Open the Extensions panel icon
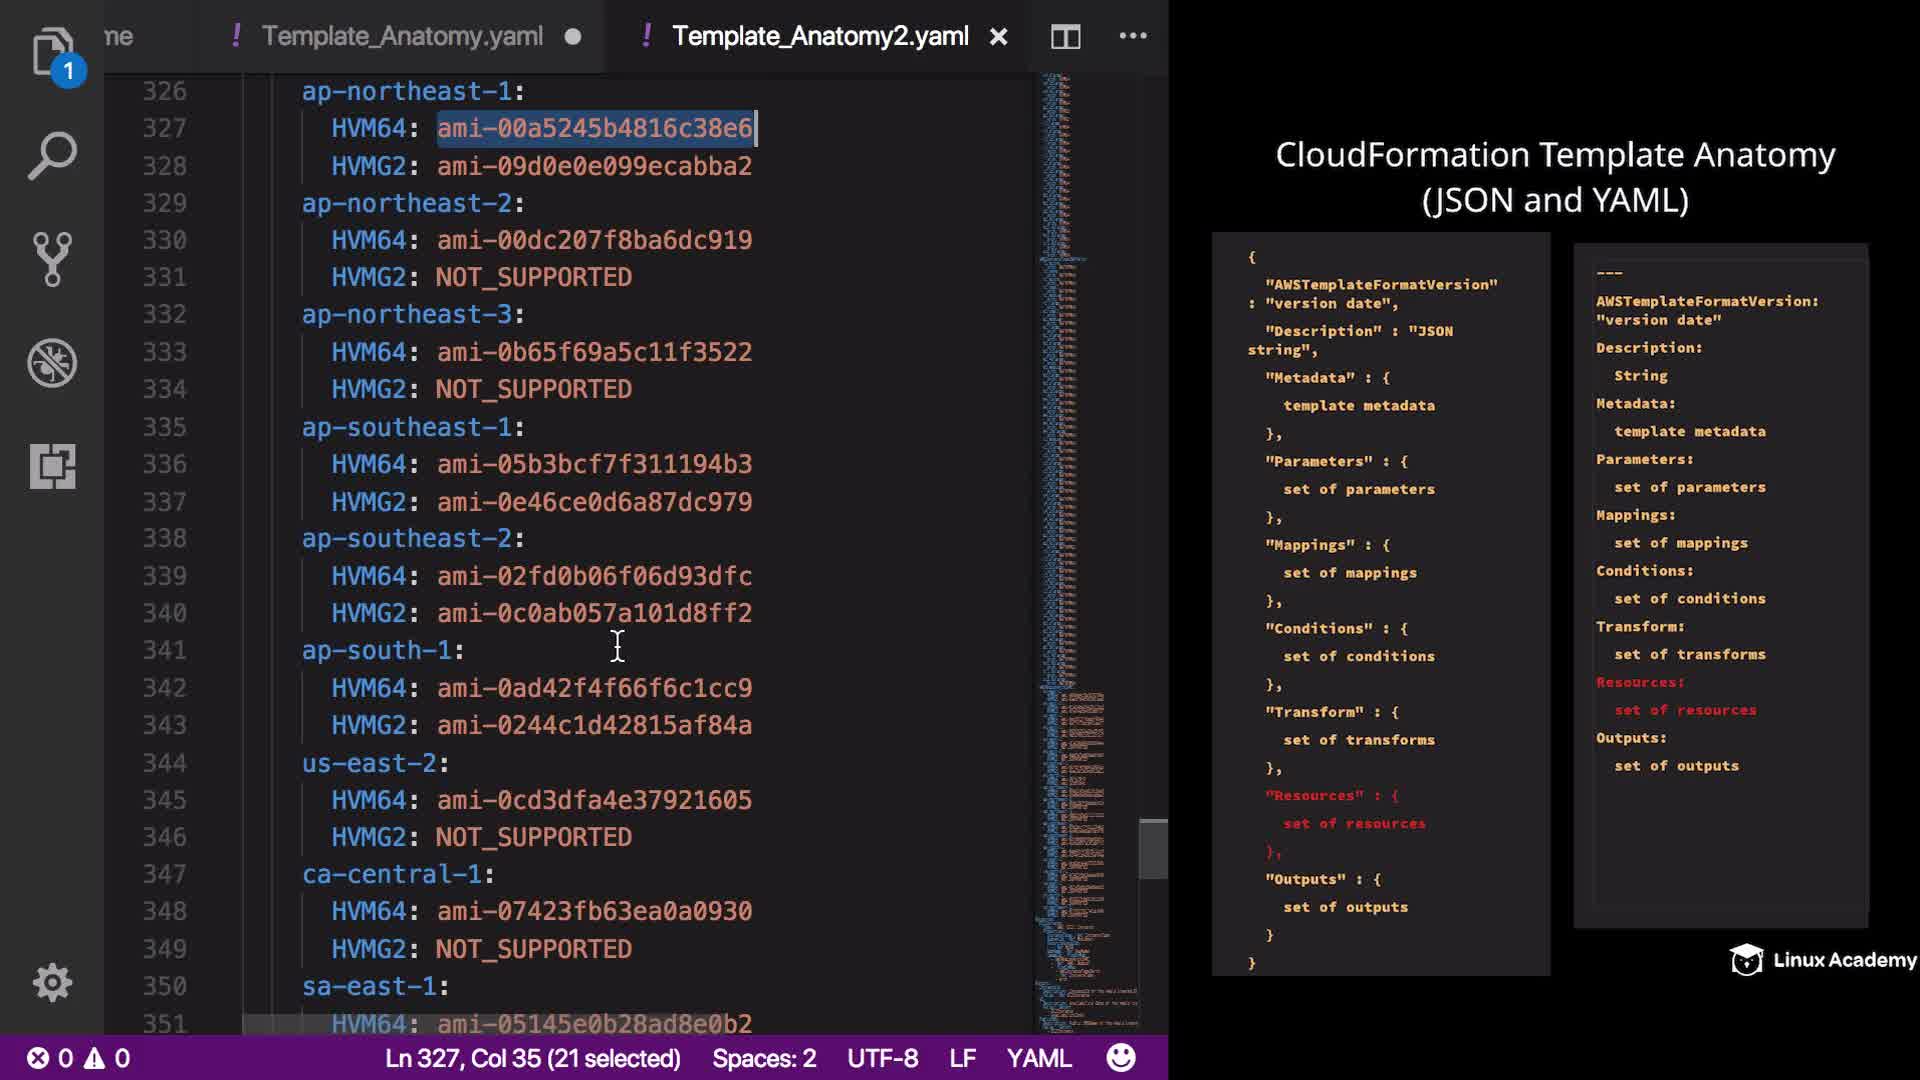The image size is (1920, 1080). click(x=52, y=466)
